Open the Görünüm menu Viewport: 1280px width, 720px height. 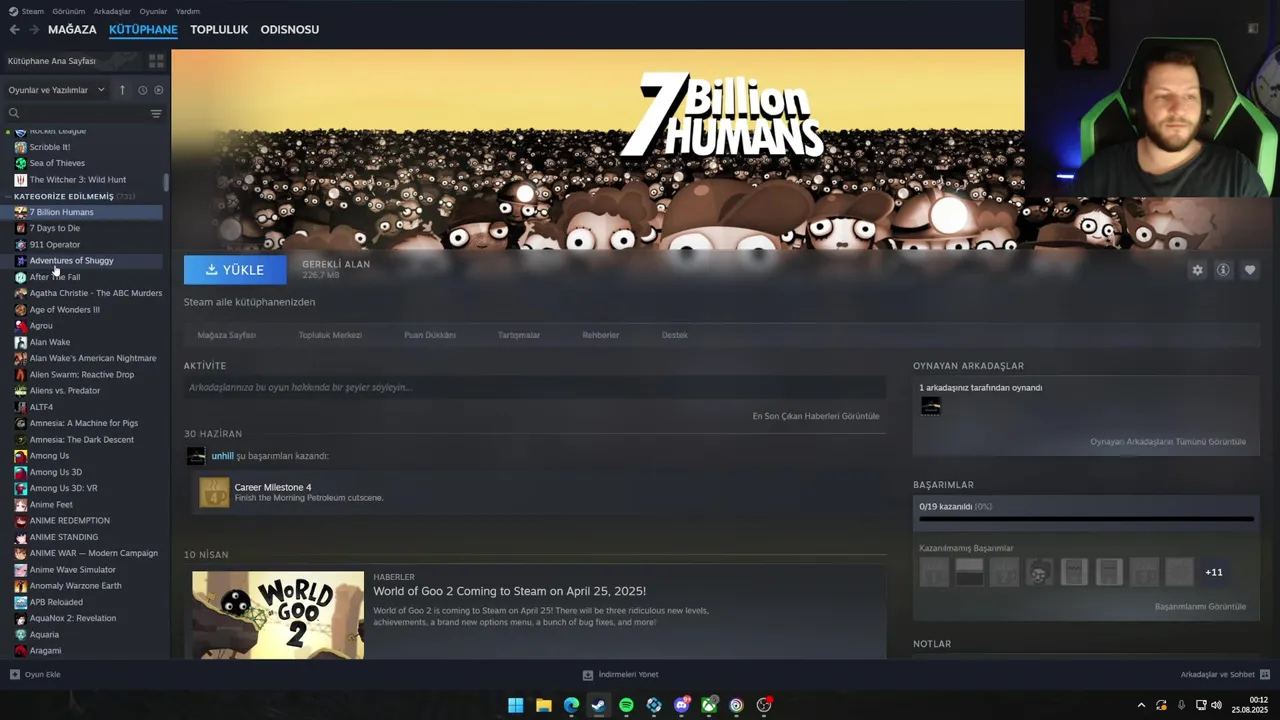69,11
